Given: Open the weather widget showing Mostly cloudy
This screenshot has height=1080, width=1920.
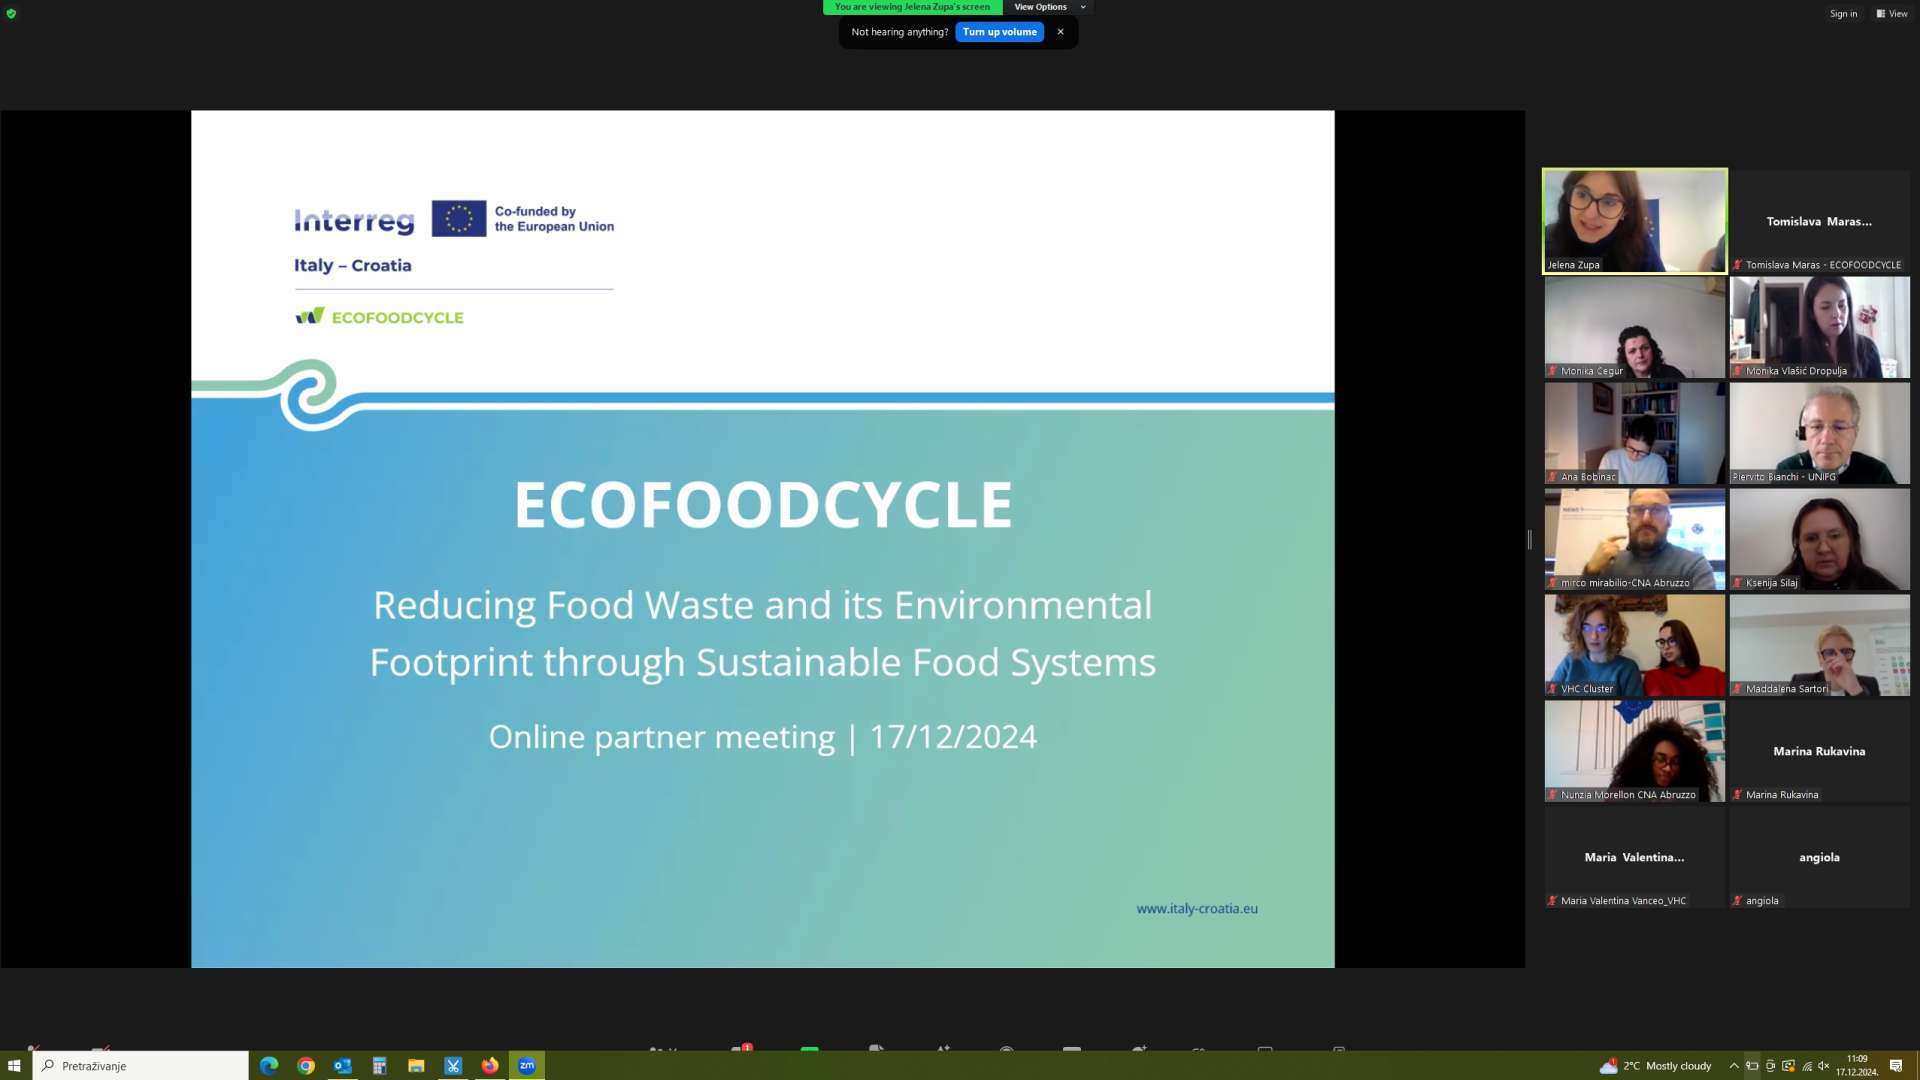Looking at the screenshot, I should tap(1656, 1066).
